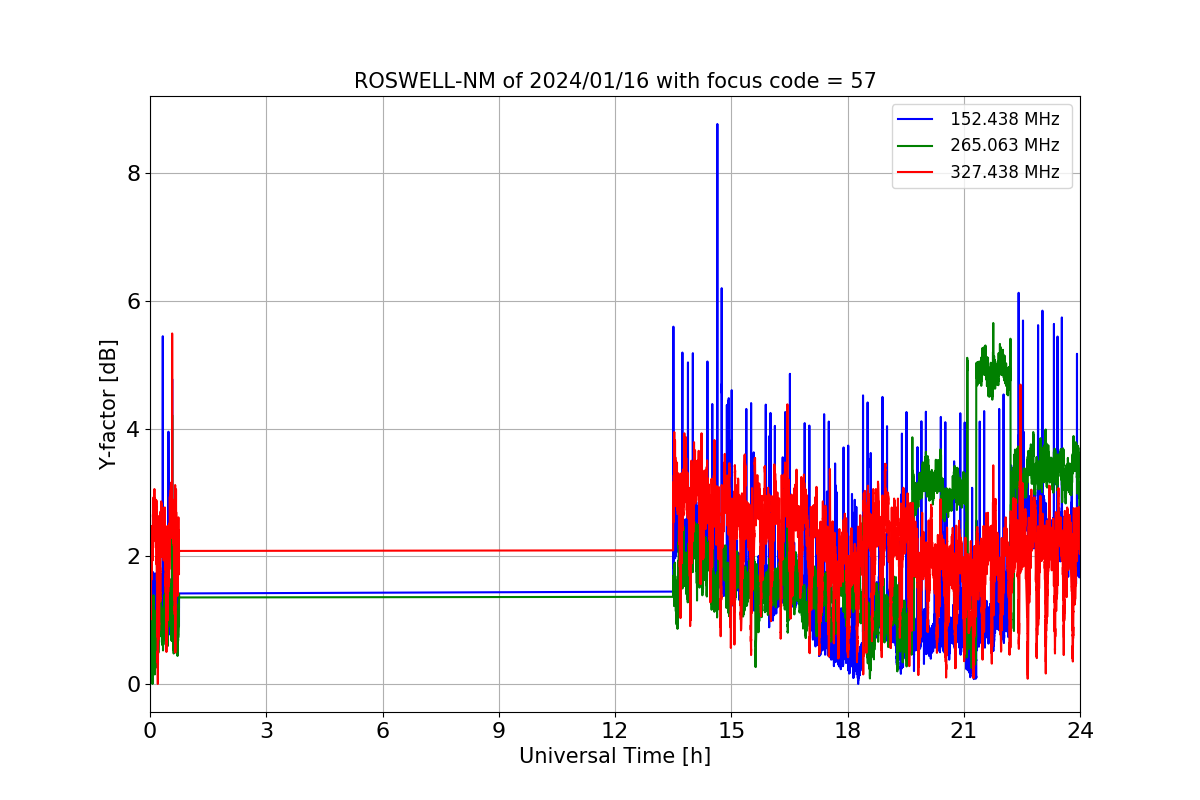
Task: Select the 152.438 MHz legend label
Action: pyautogui.click(x=1004, y=119)
